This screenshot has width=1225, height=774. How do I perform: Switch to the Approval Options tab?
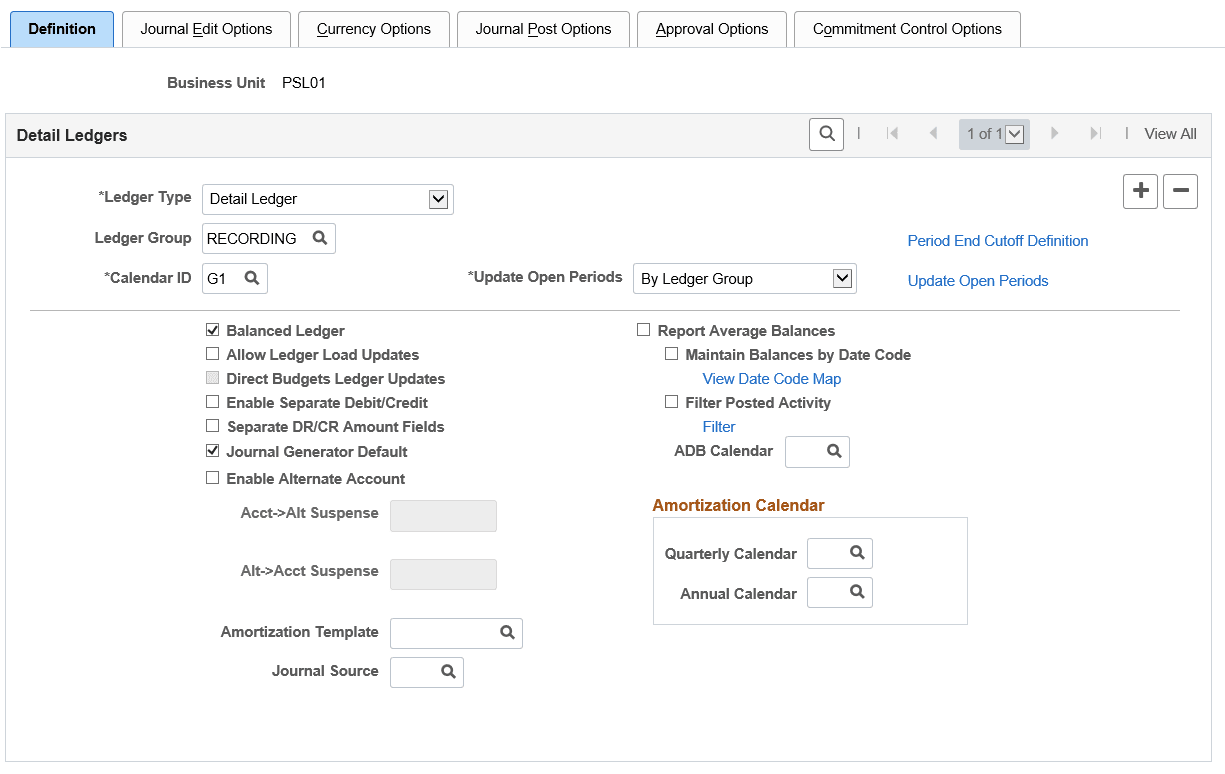[x=711, y=29]
